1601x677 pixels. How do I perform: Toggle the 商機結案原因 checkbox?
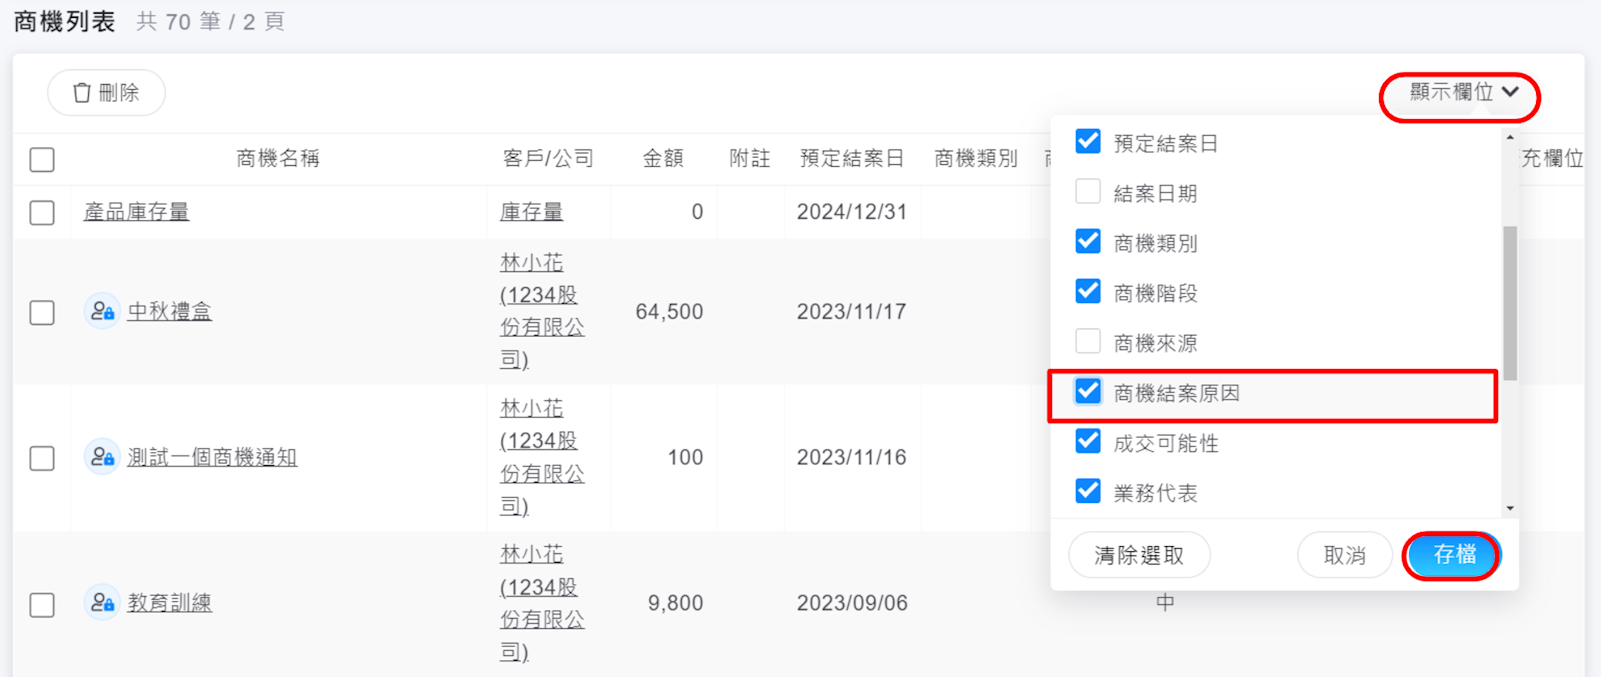tap(1088, 392)
